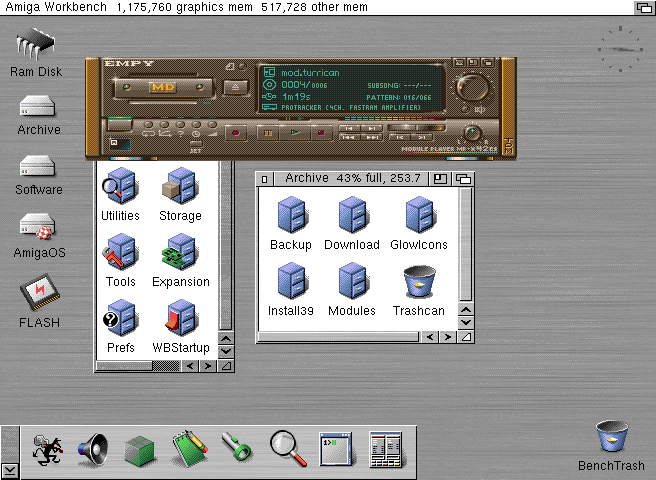This screenshot has height=480, width=656.
Task: Click the JET button on the player
Action: 196,144
